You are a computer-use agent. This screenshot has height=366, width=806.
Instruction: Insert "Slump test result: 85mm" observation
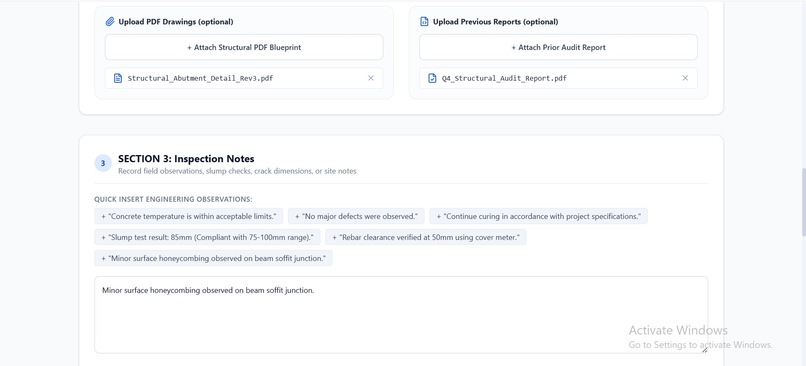pyautogui.click(x=207, y=237)
